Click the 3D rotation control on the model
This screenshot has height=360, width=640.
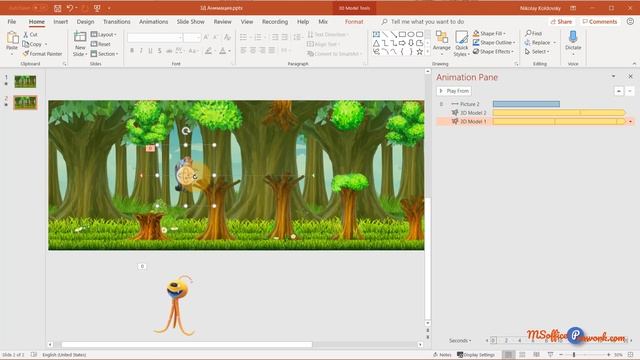(186, 176)
